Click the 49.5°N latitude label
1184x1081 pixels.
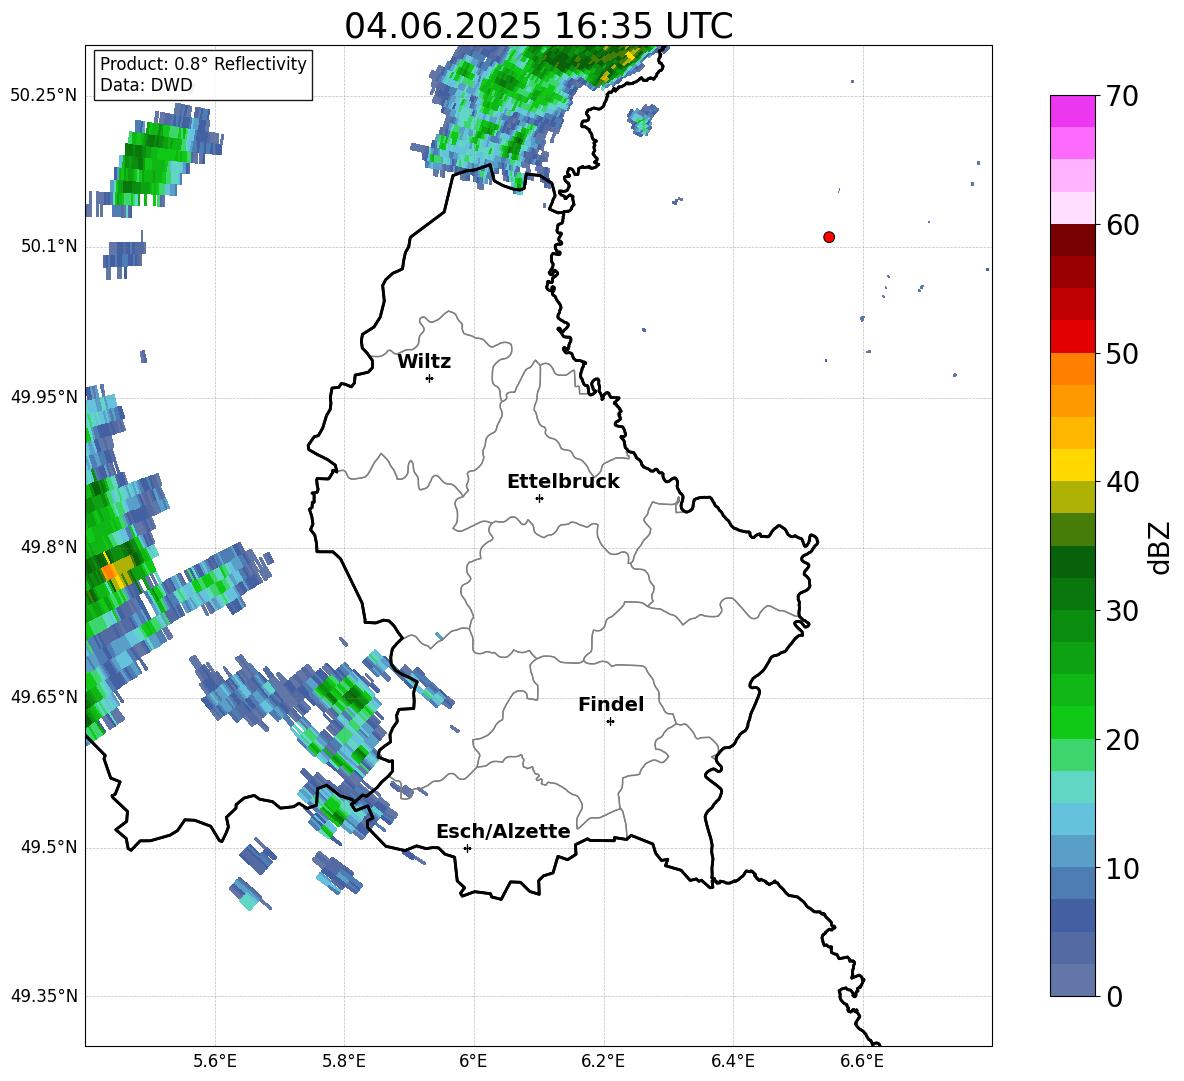(48, 847)
